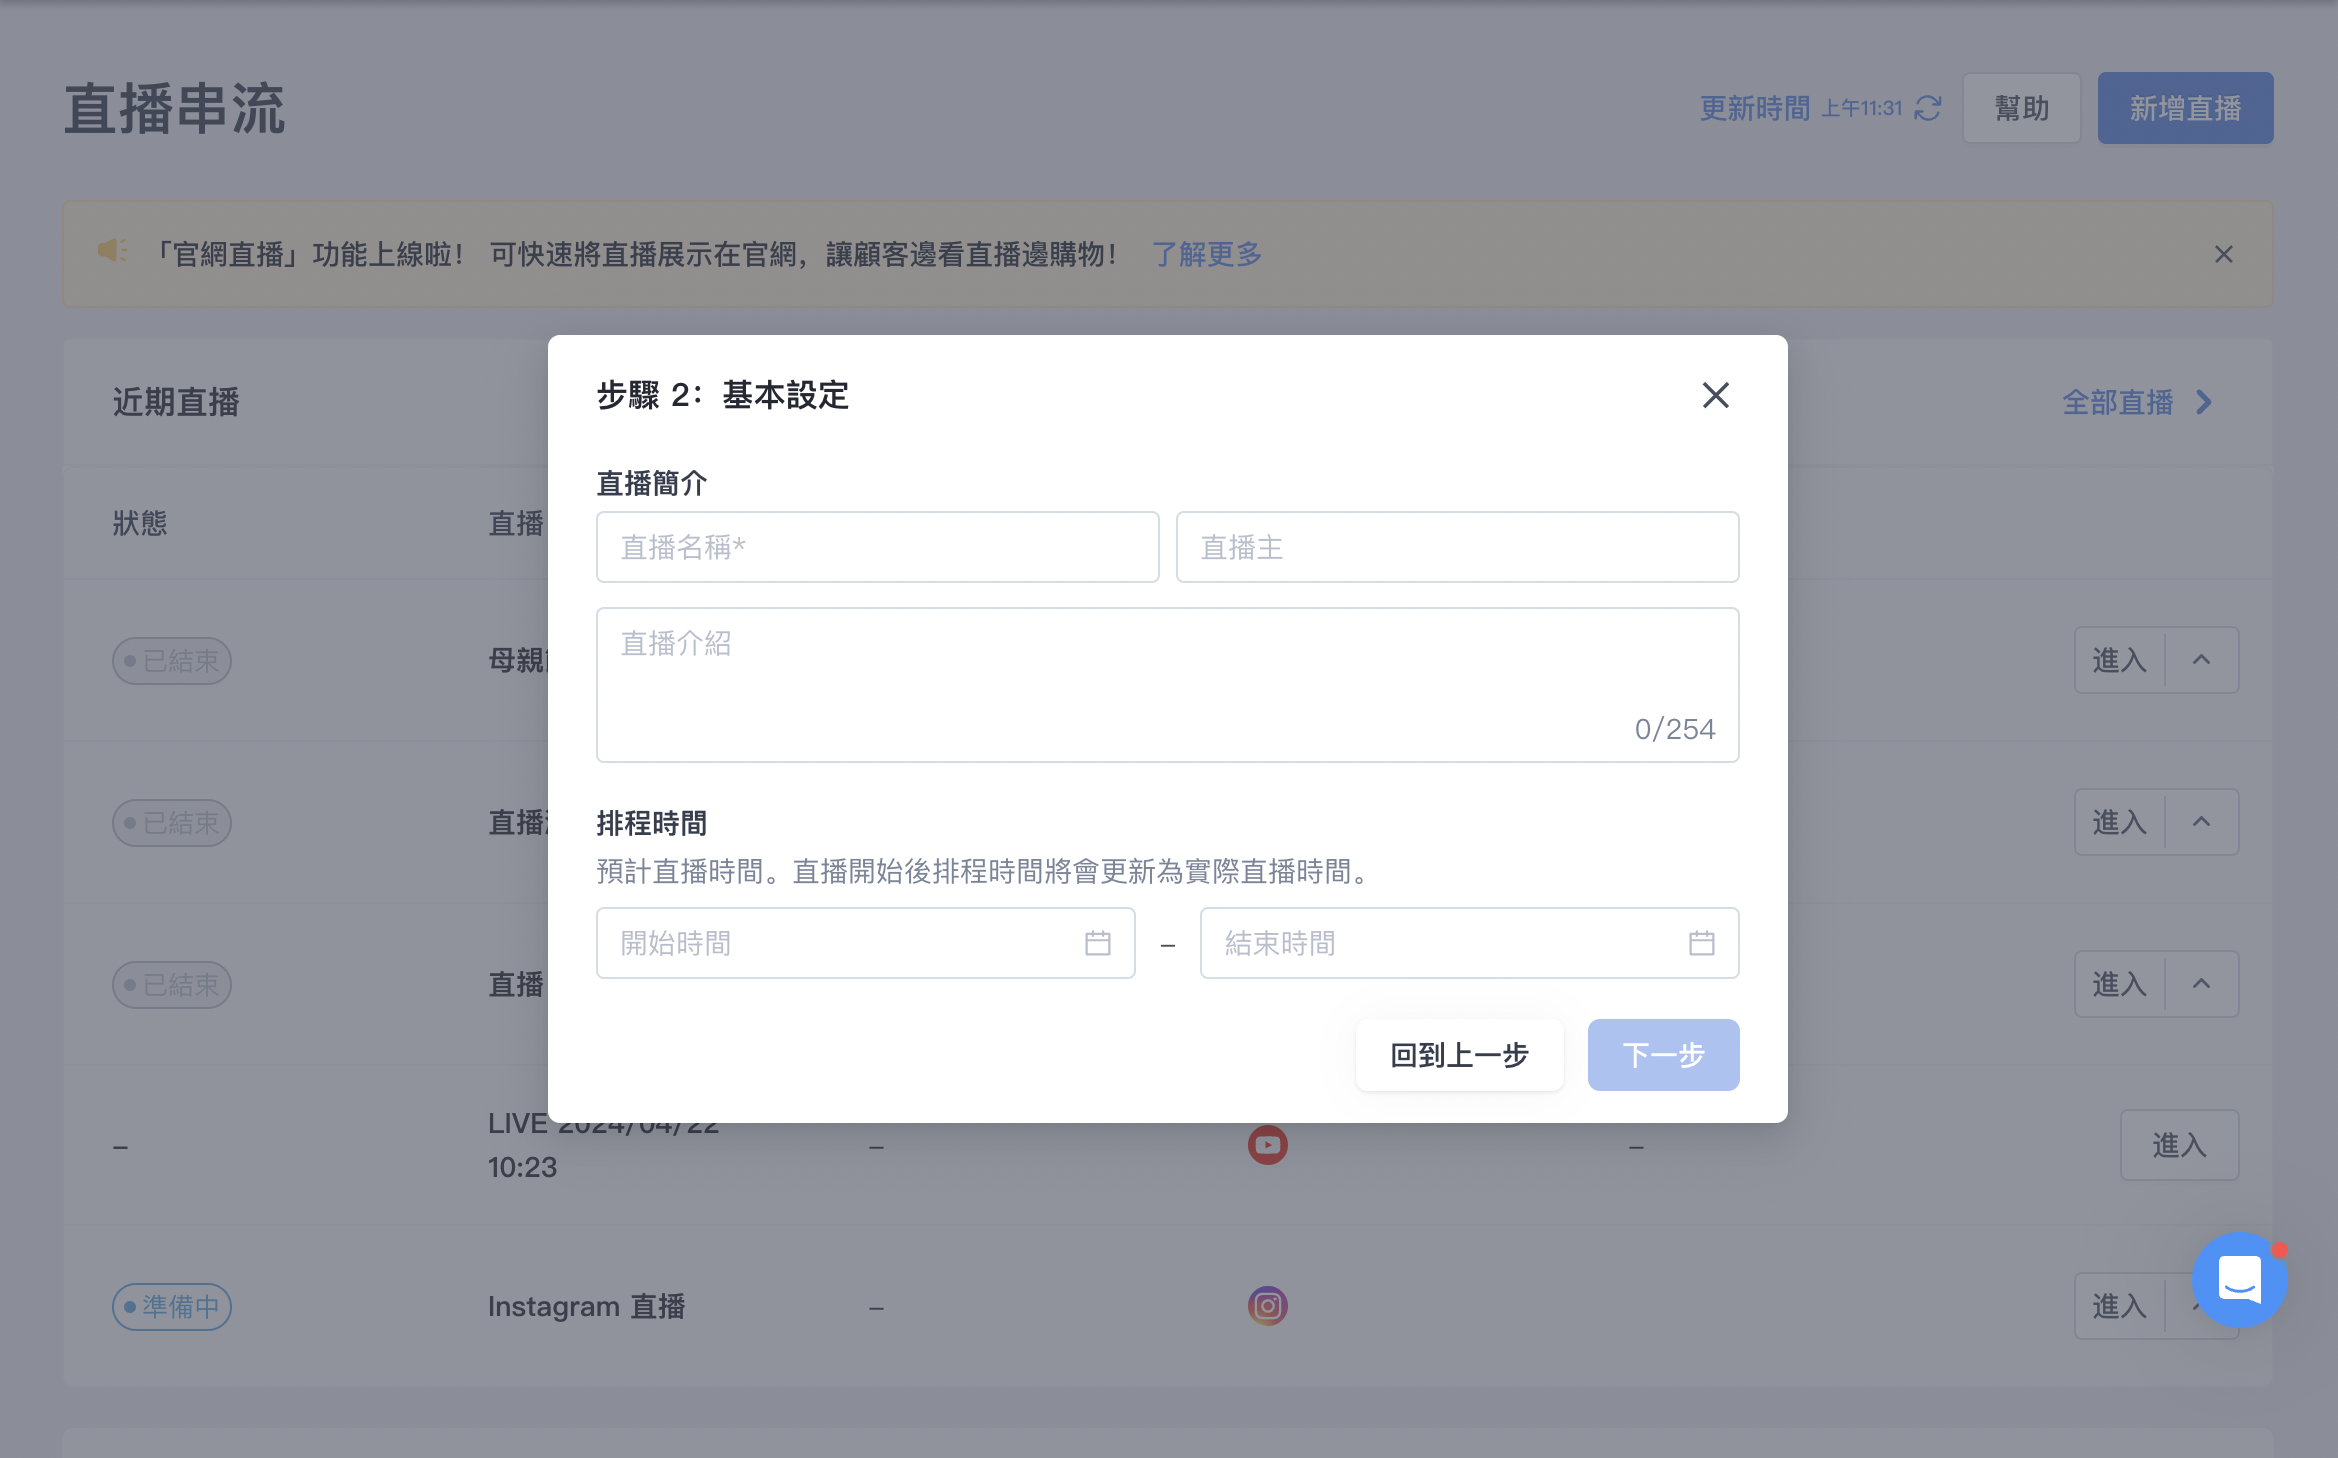Click 進入 on the second 已結束 row
Screen dimensions: 2338x1458
point(2119,822)
